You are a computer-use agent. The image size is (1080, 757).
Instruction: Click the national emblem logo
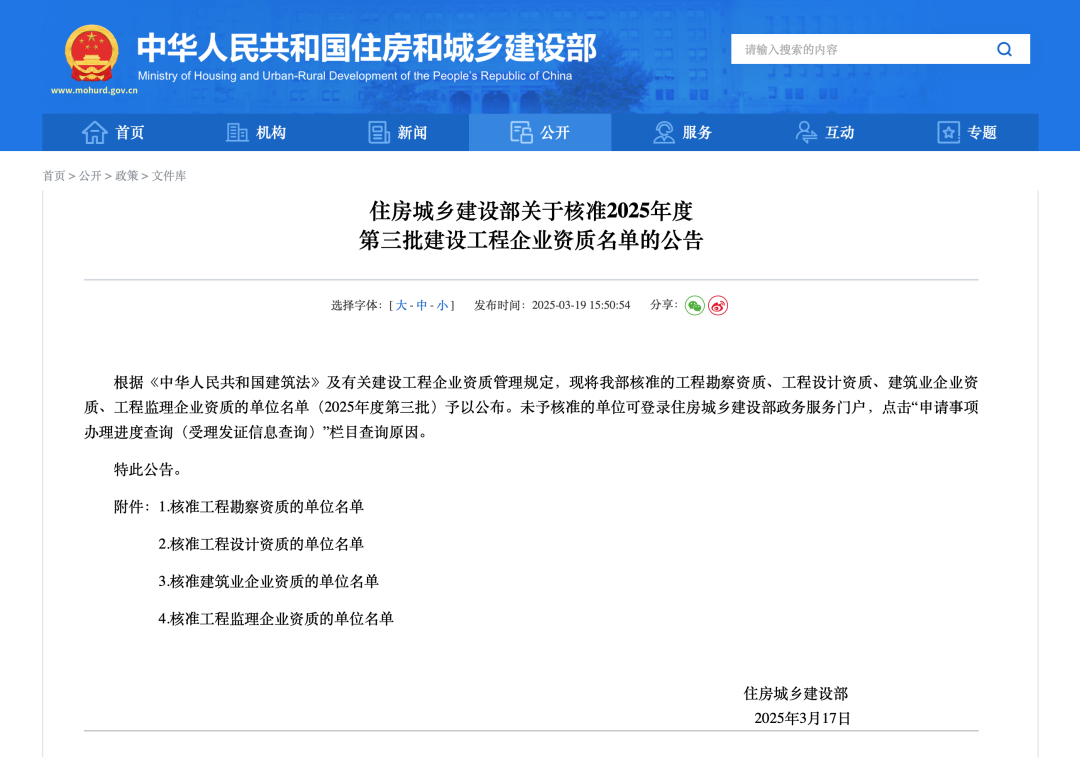pos(92,53)
